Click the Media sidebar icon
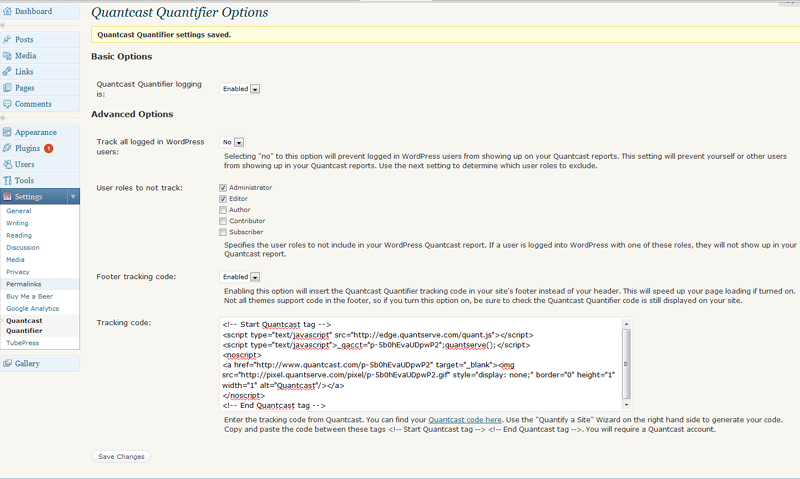This screenshot has height=479, width=800. [x=7, y=56]
